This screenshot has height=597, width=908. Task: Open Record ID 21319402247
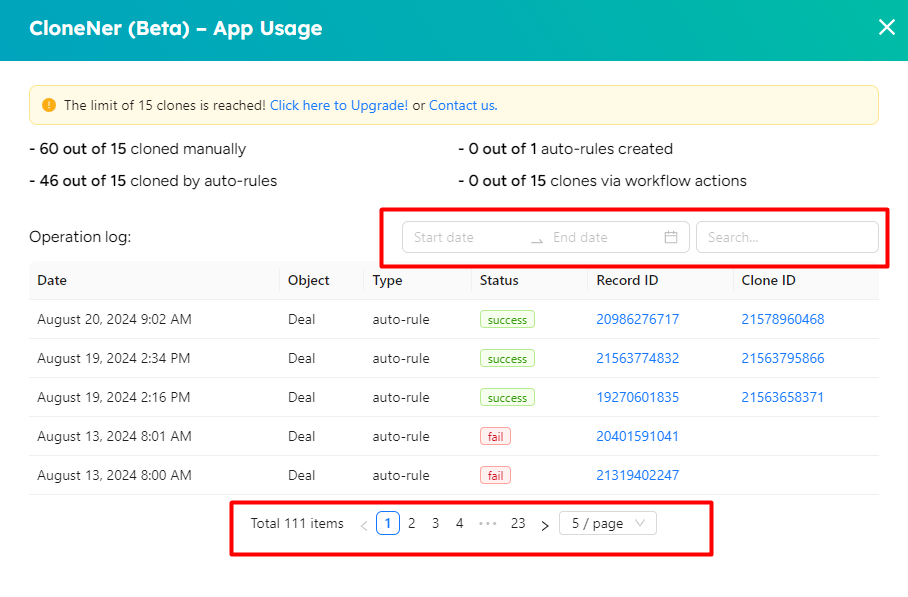pyautogui.click(x=638, y=475)
